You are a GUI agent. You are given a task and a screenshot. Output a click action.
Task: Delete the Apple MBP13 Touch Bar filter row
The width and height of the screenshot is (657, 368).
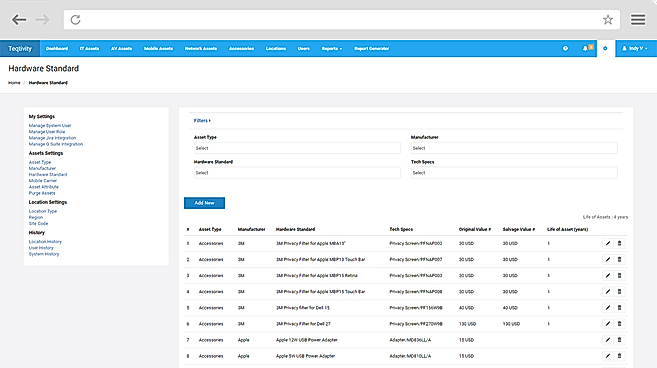pyautogui.click(x=619, y=259)
